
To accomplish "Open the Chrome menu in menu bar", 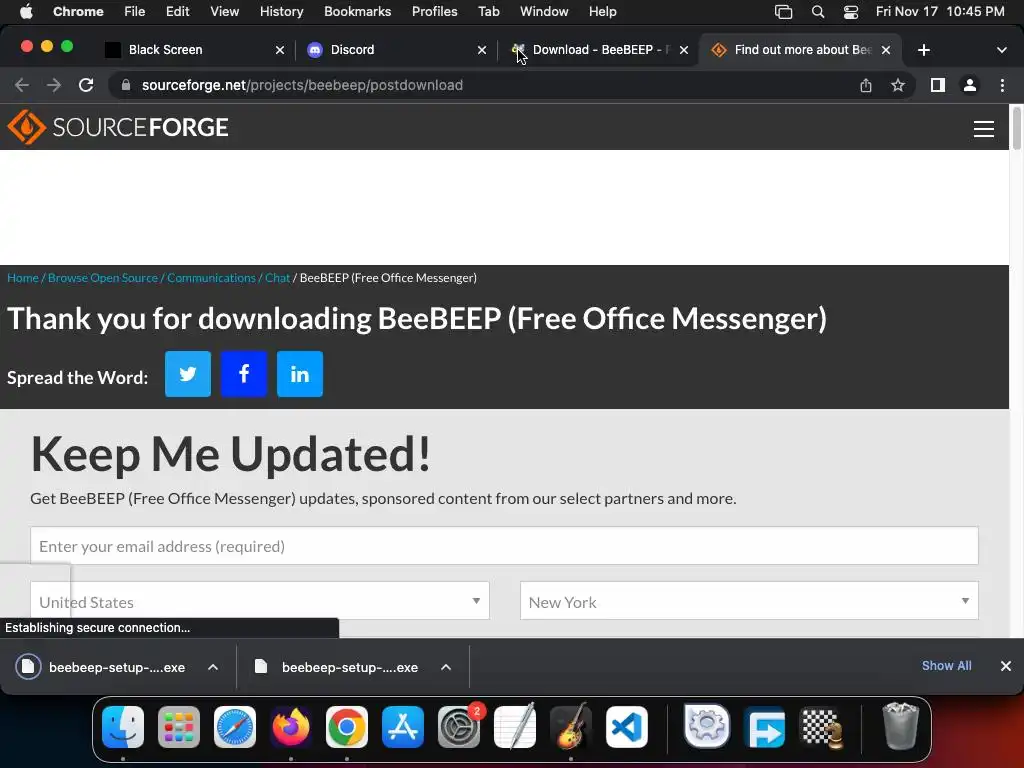I will coord(78,11).
